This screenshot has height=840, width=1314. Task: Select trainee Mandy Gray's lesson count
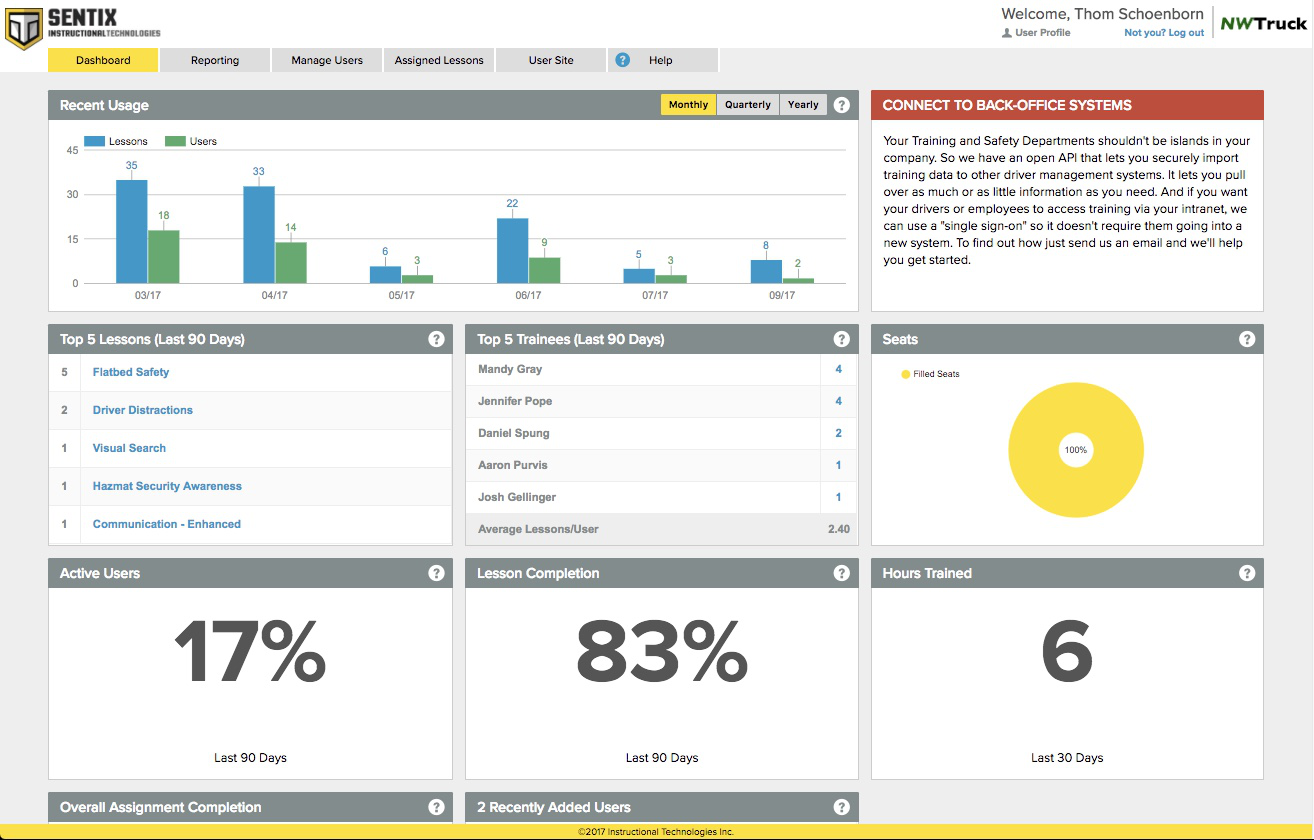point(838,369)
